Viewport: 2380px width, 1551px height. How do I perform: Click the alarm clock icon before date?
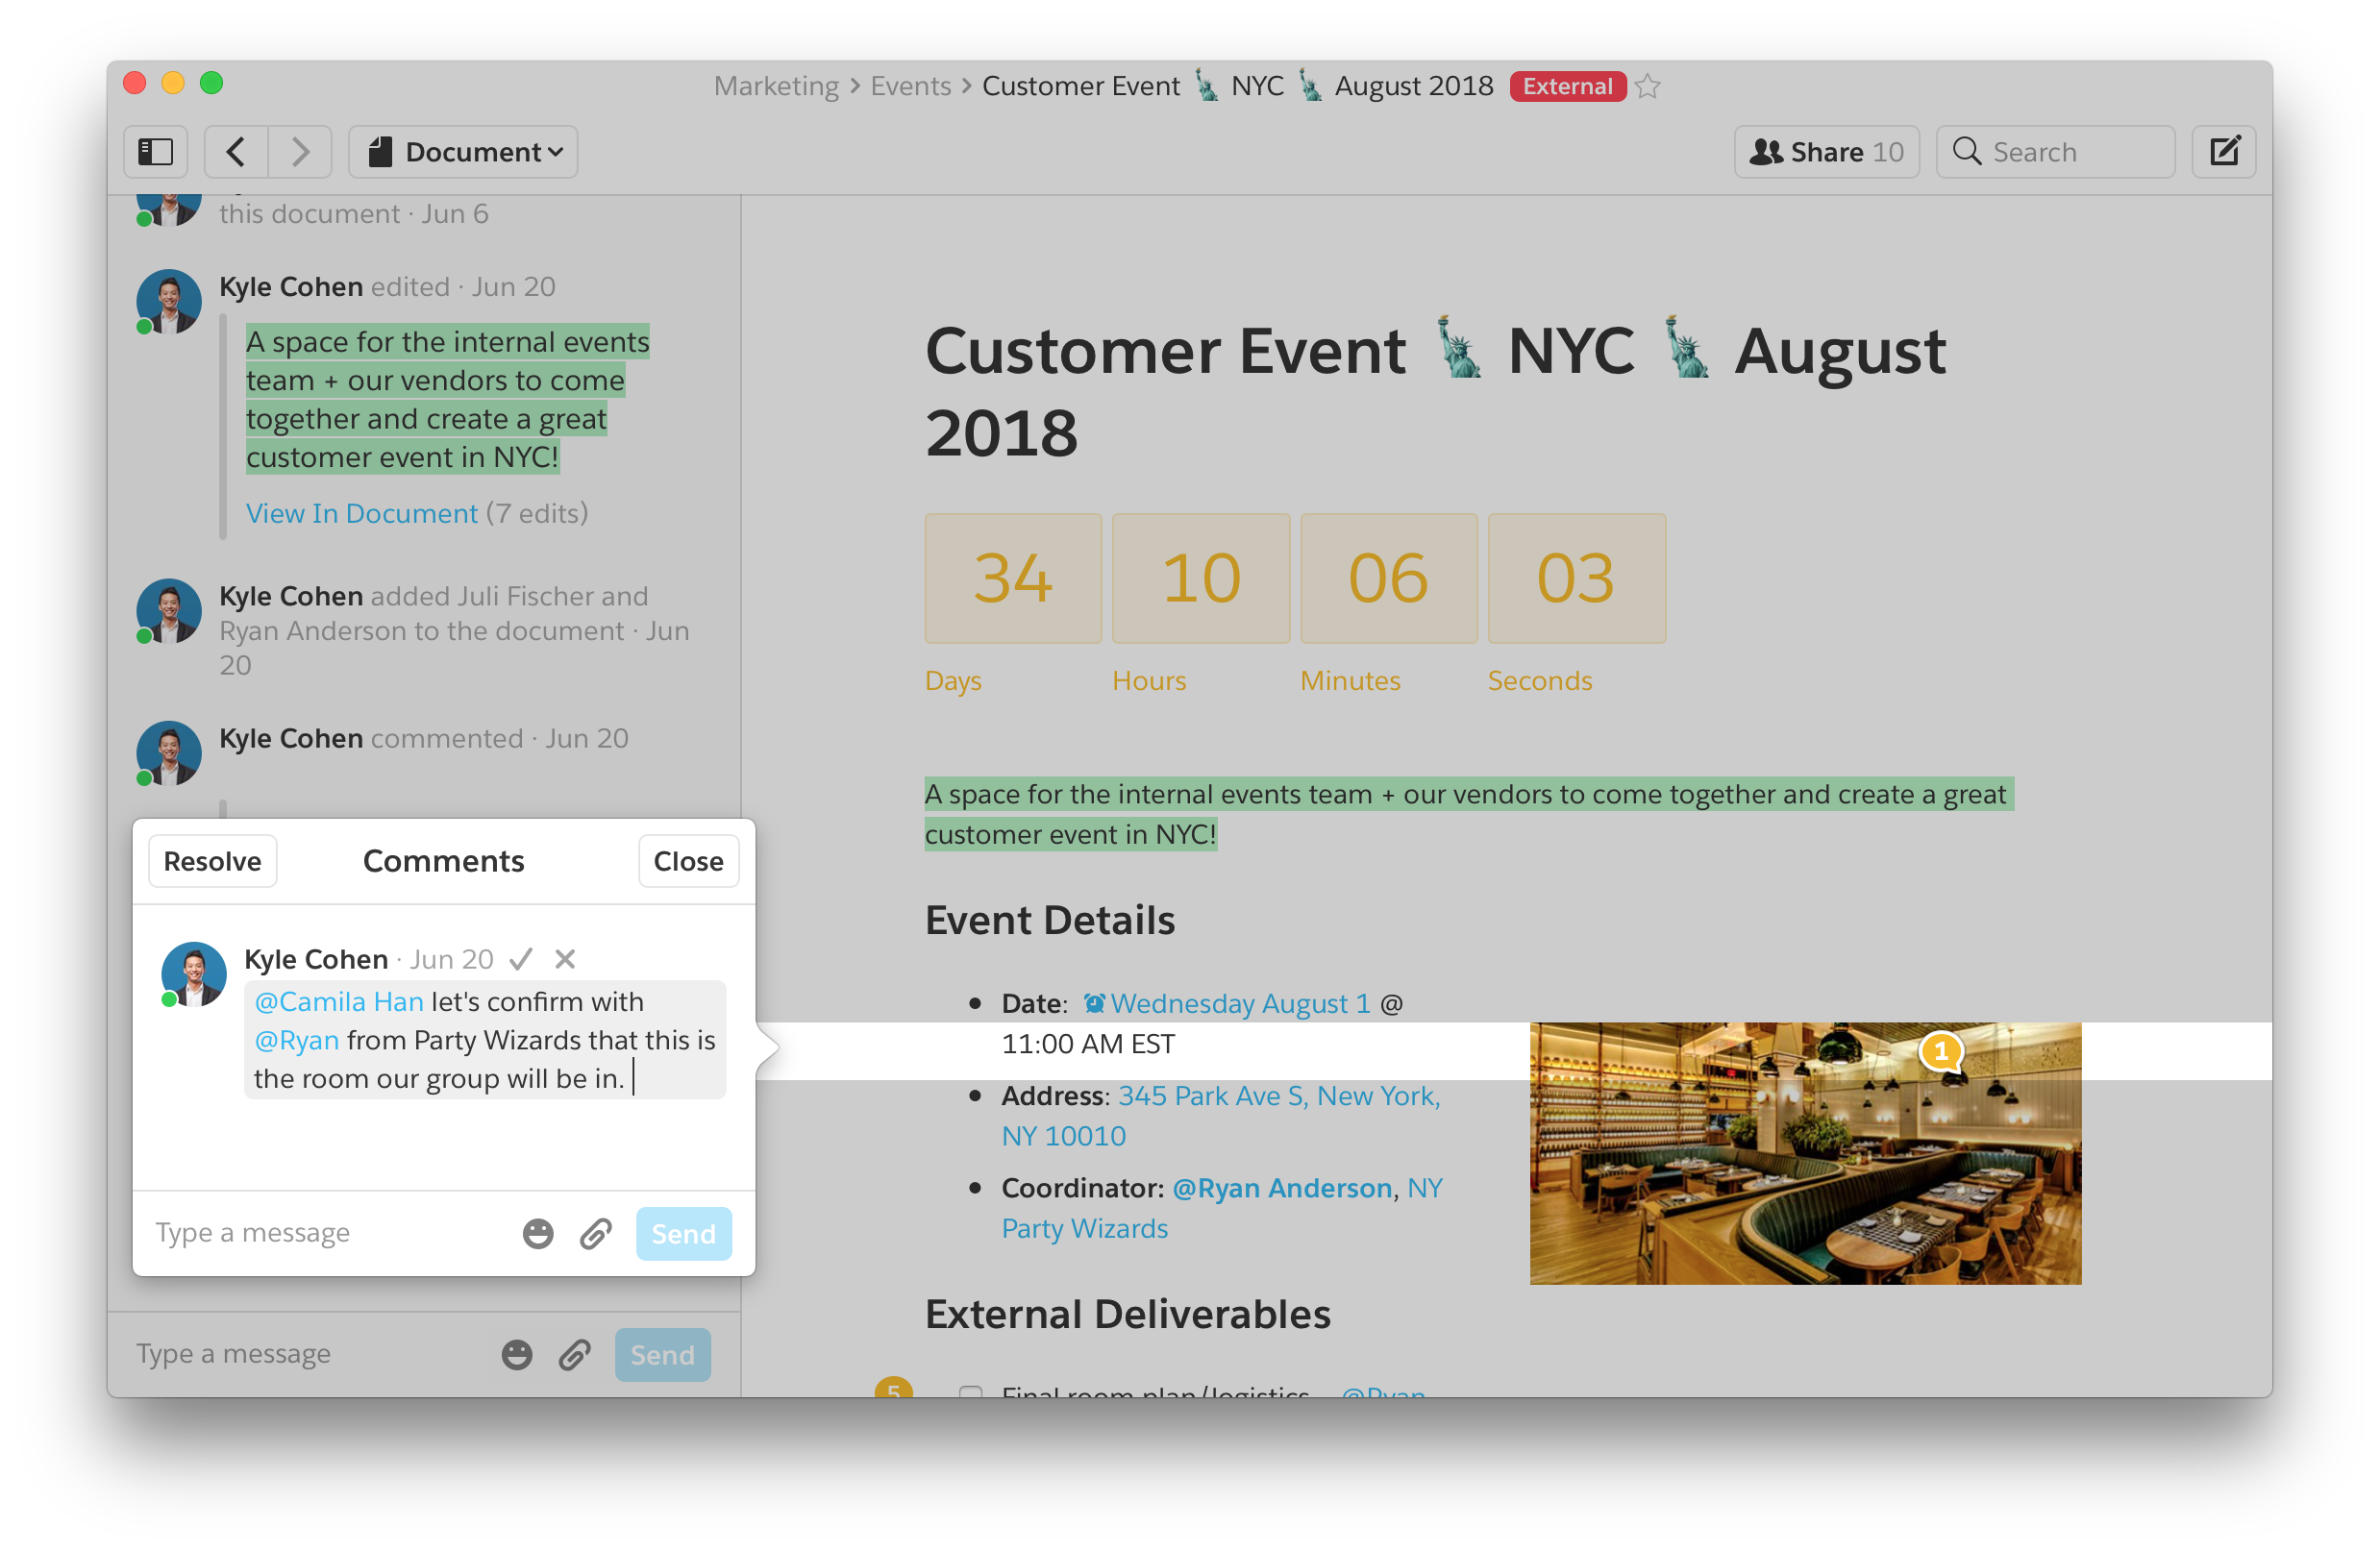click(1095, 1003)
